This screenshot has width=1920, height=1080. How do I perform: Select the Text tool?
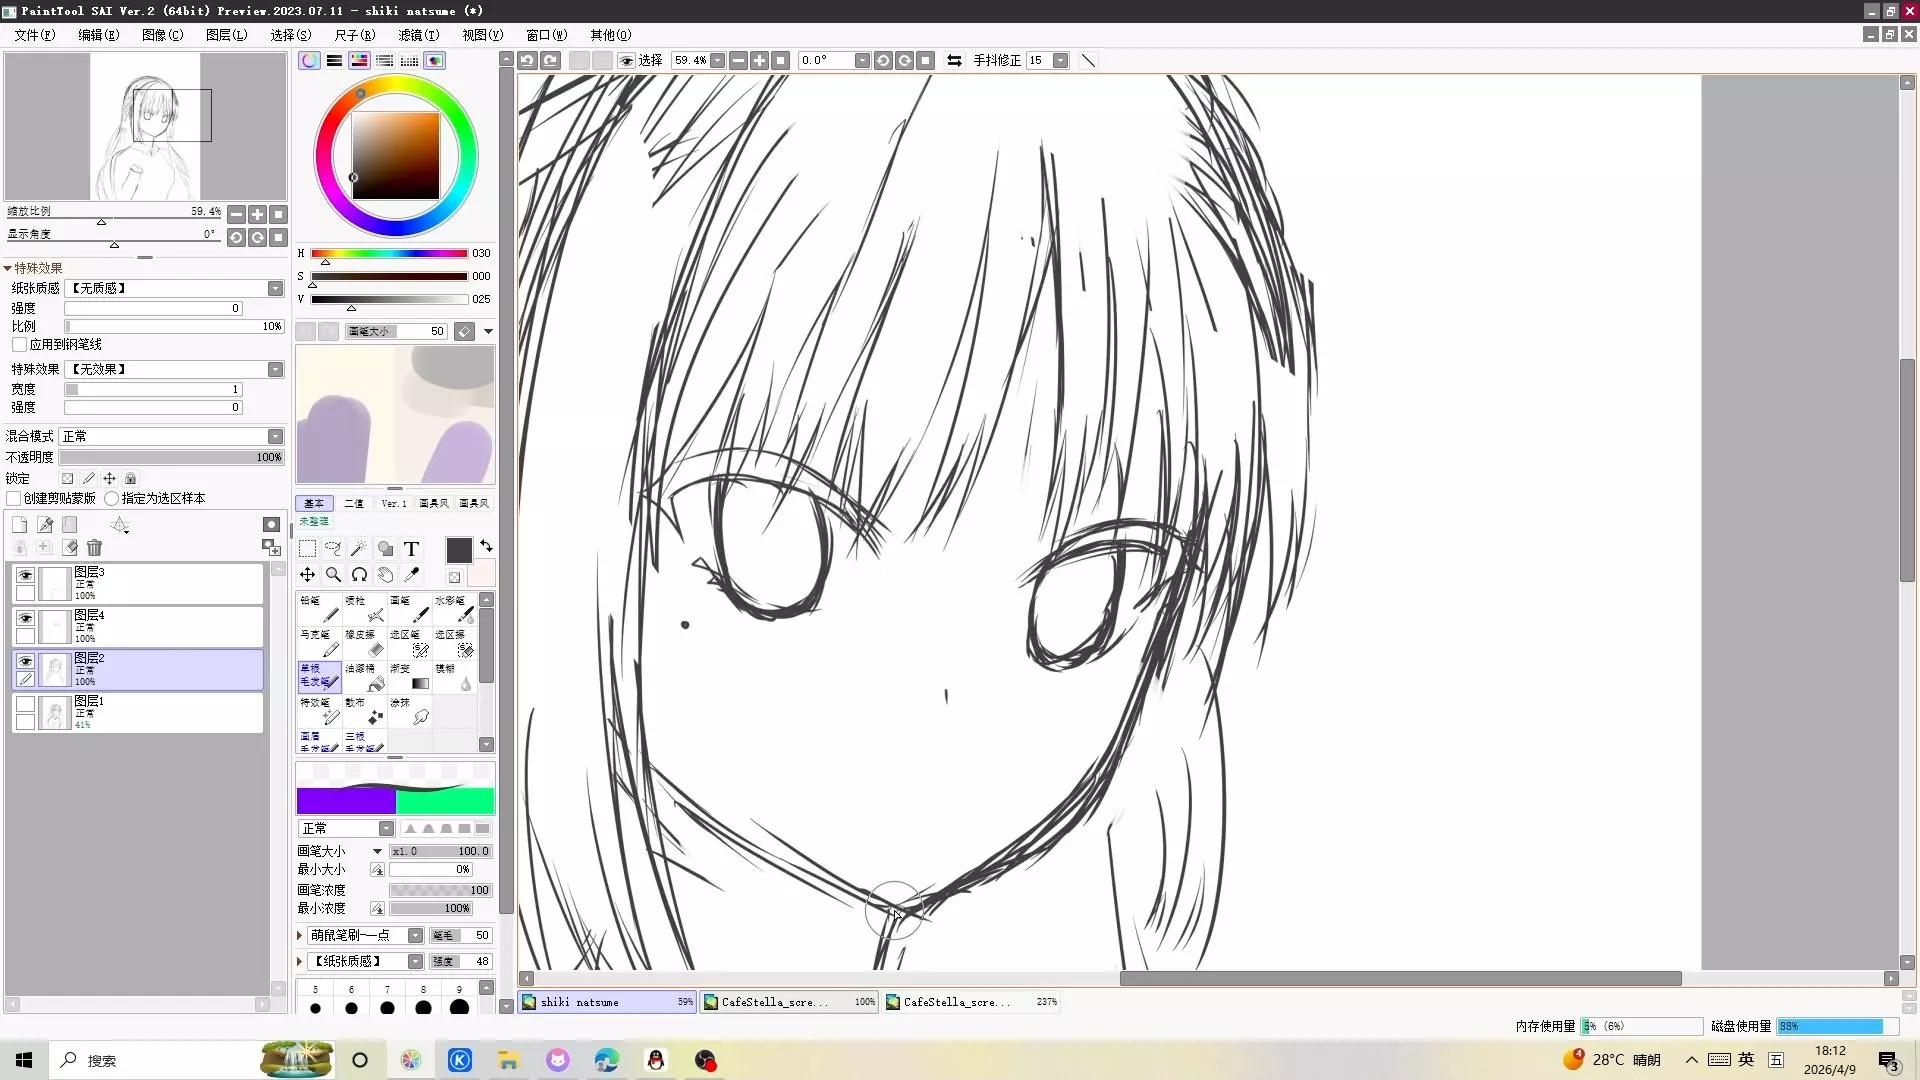pos(411,548)
